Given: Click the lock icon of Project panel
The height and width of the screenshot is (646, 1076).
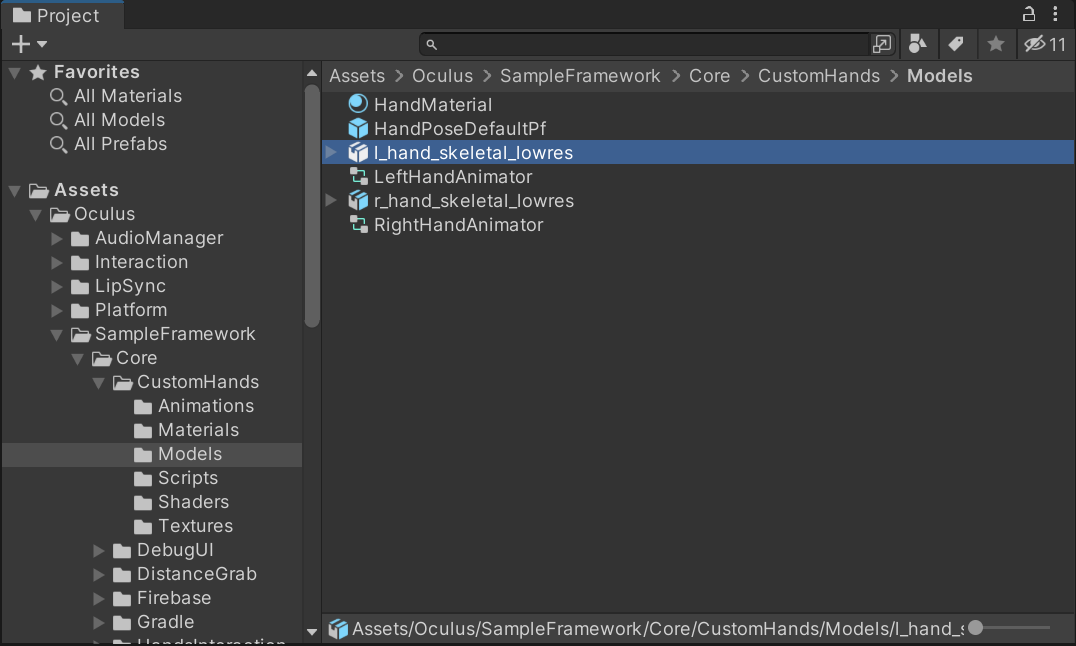Looking at the screenshot, I should [1028, 14].
